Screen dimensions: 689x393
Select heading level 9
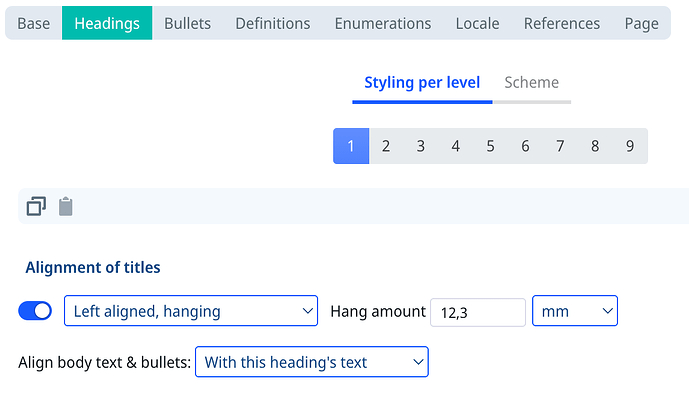[630, 146]
